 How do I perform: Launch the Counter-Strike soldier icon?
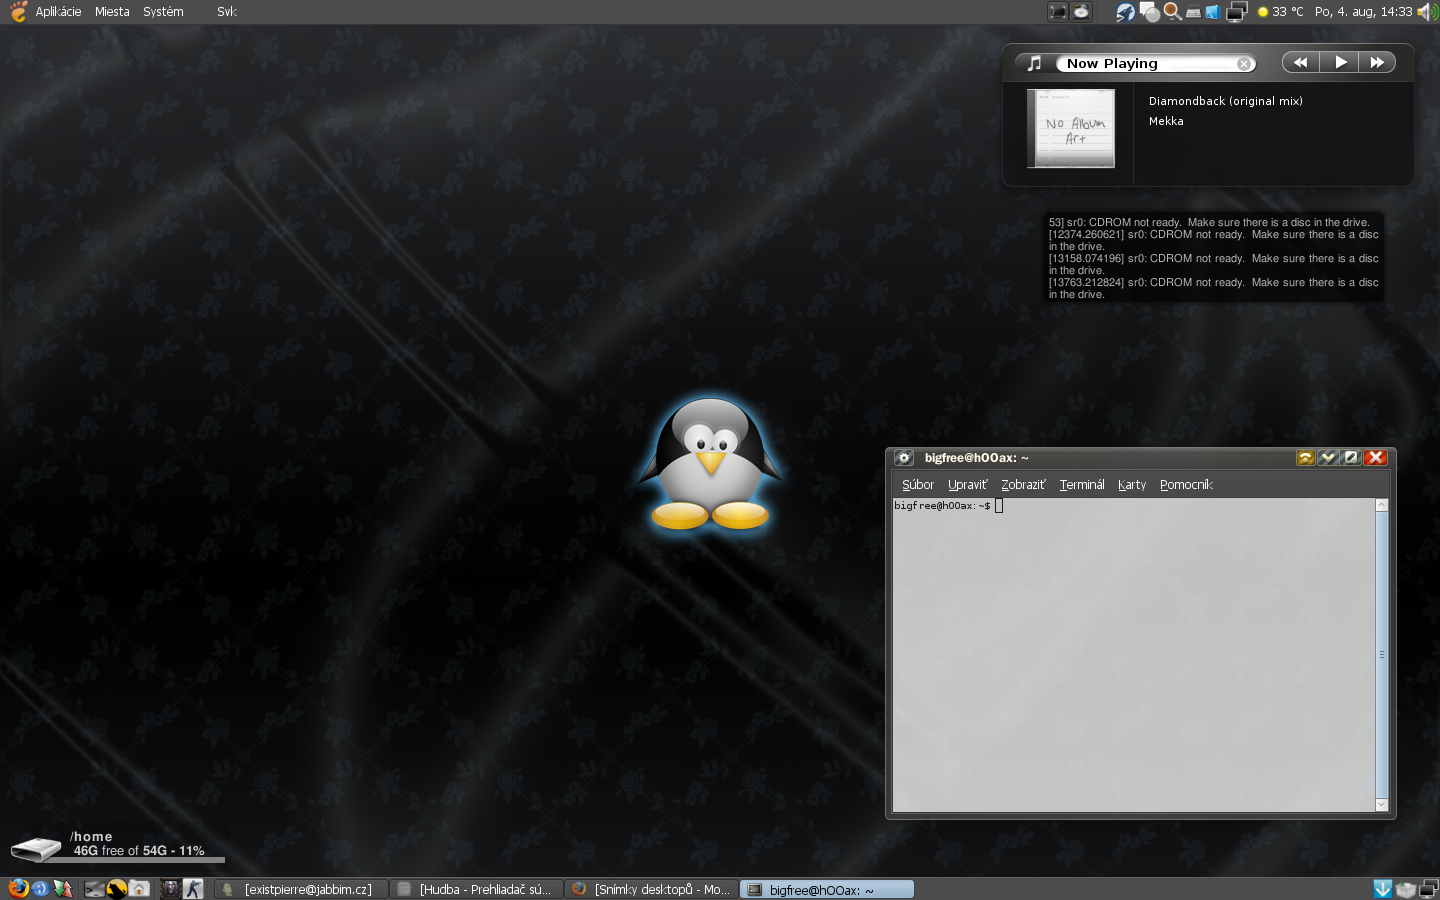(x=193, y=888)
